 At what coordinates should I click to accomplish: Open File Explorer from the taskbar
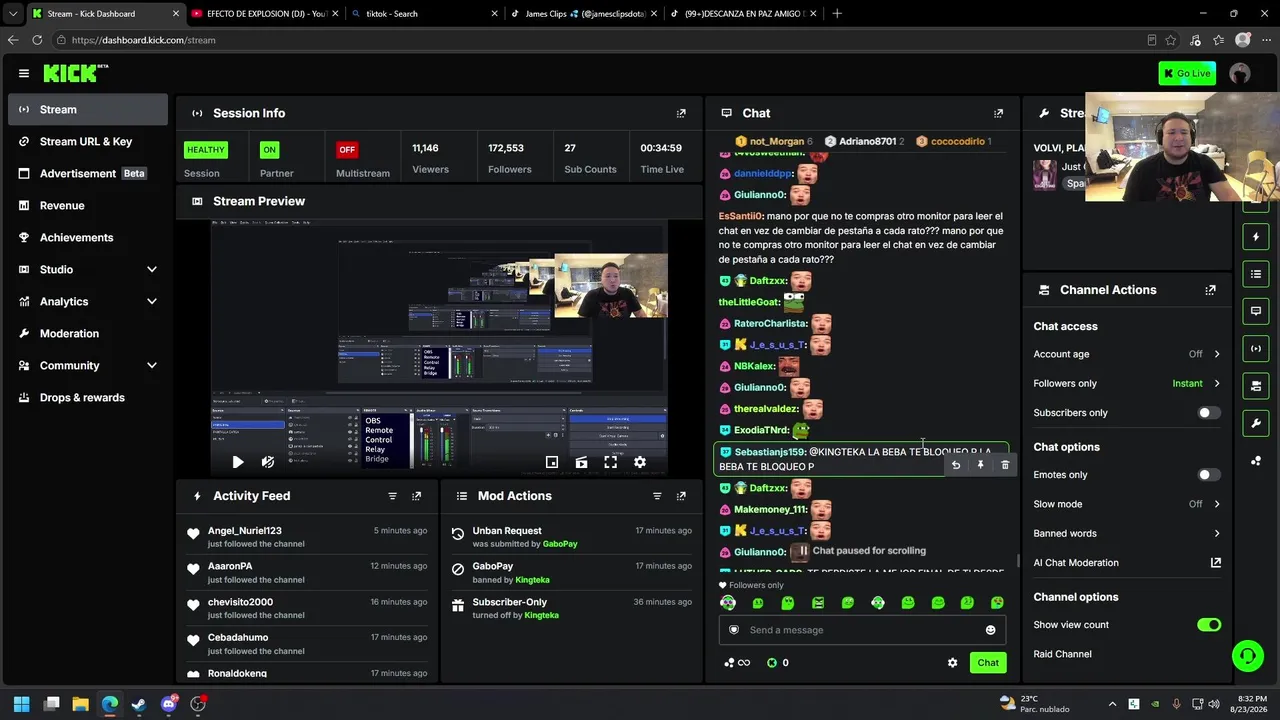81,704
